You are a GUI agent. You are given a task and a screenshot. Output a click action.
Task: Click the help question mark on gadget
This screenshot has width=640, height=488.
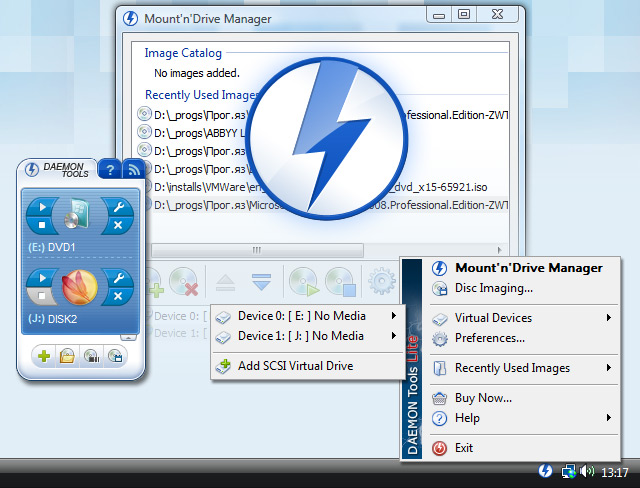click(109, 170)
